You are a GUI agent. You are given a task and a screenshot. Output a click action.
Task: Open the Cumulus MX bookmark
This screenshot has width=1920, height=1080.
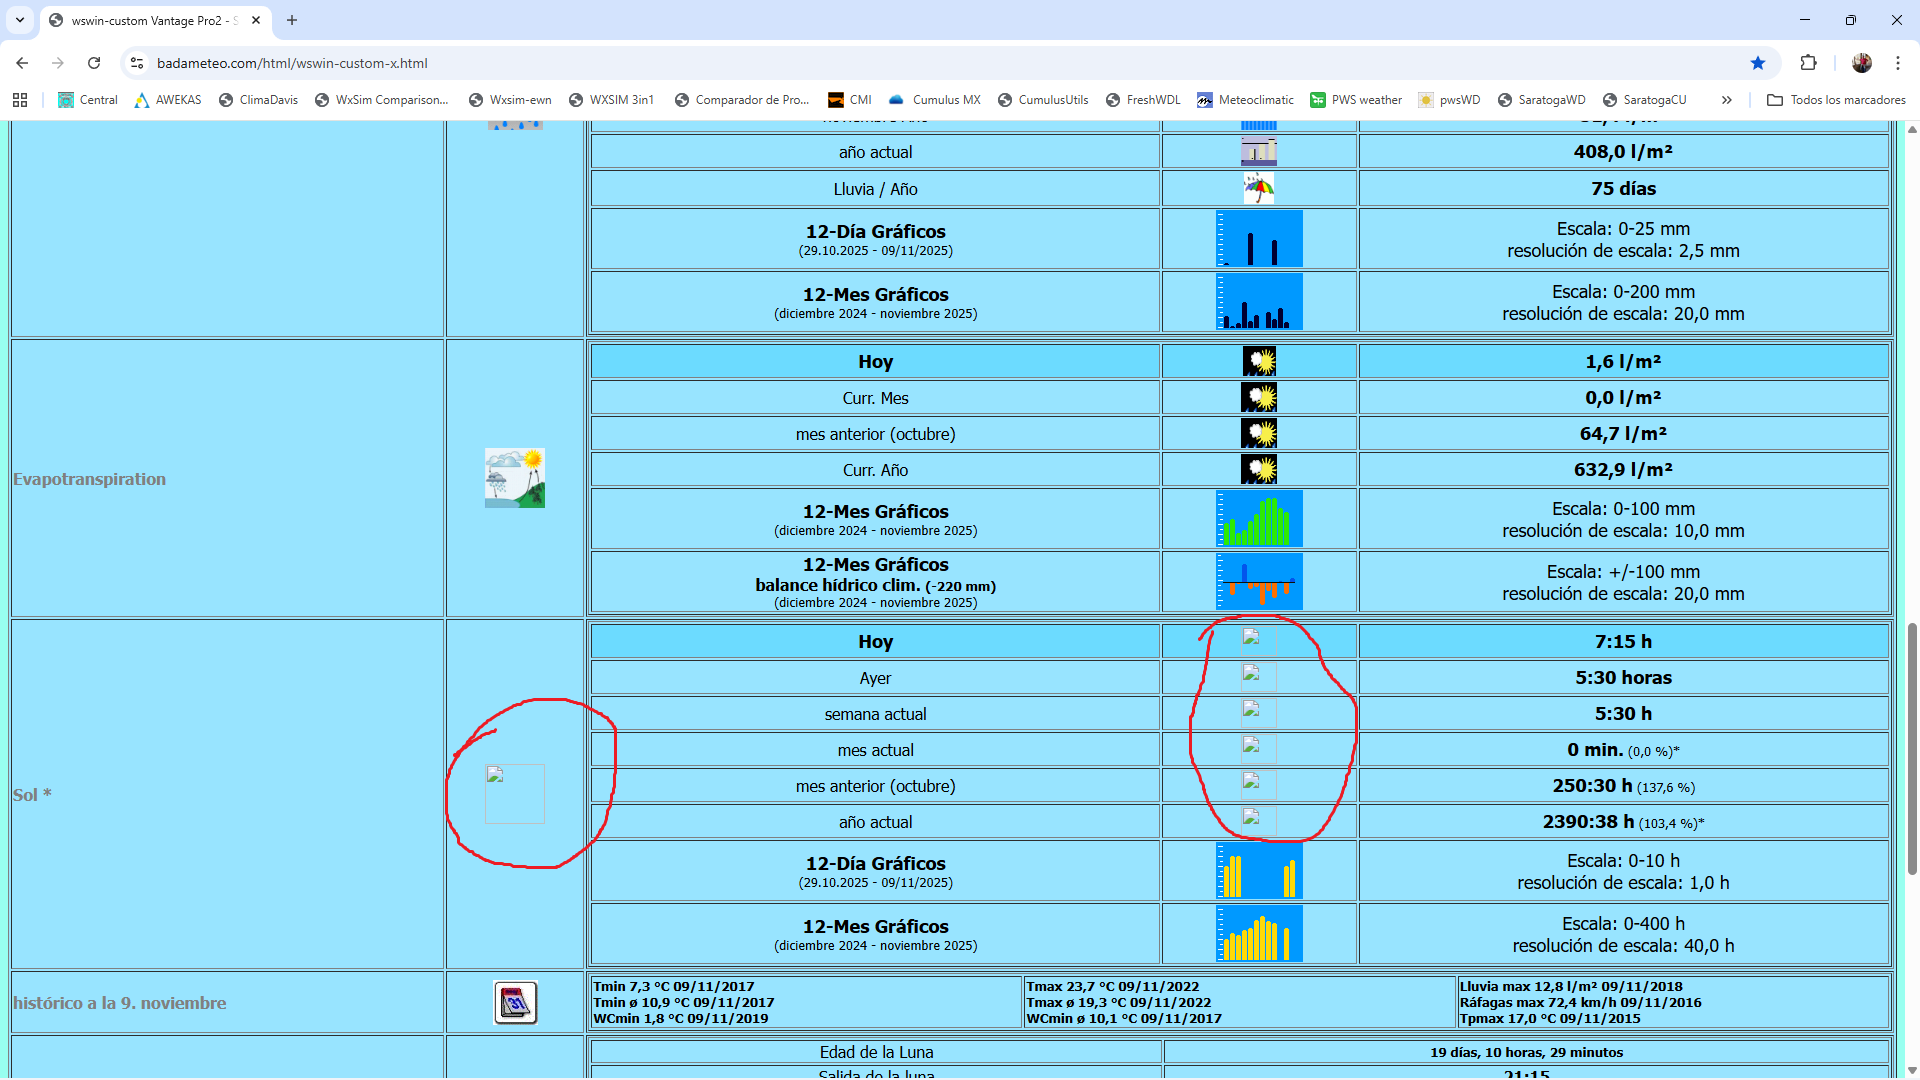(x=935, y=100)
